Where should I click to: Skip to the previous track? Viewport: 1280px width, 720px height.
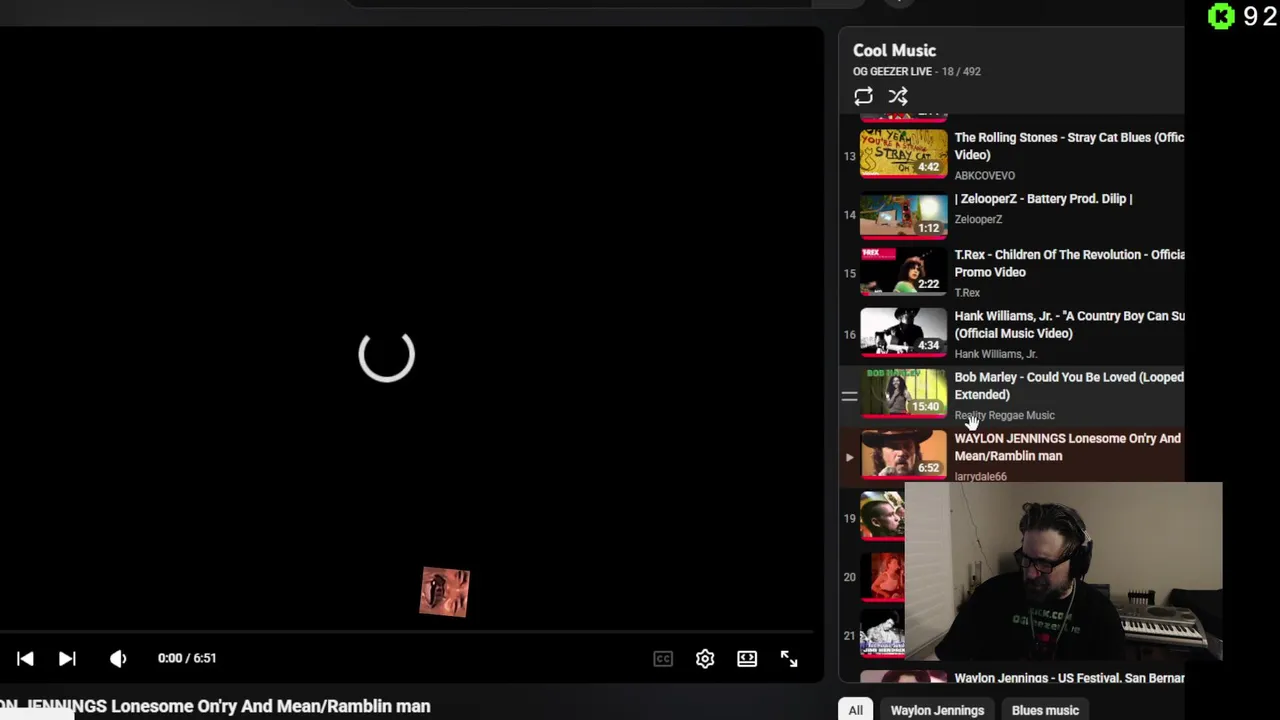point(25,658)
